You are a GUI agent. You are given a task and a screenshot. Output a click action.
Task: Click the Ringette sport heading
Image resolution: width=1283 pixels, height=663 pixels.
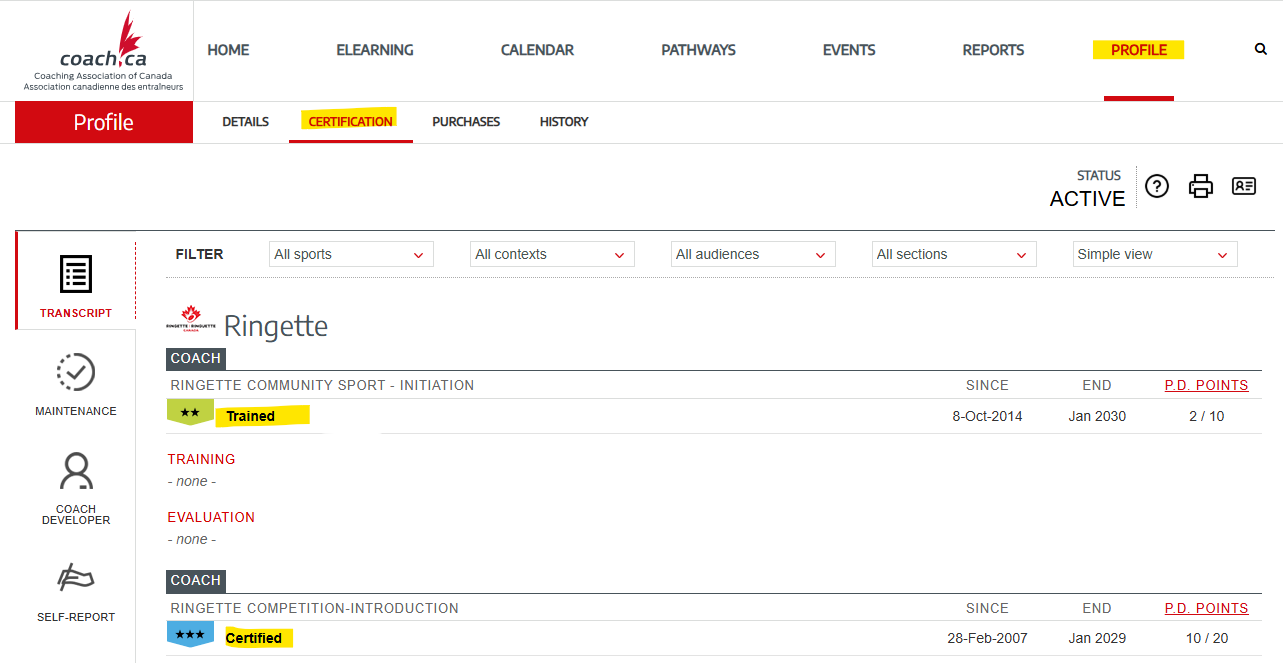tap(276, 326)
